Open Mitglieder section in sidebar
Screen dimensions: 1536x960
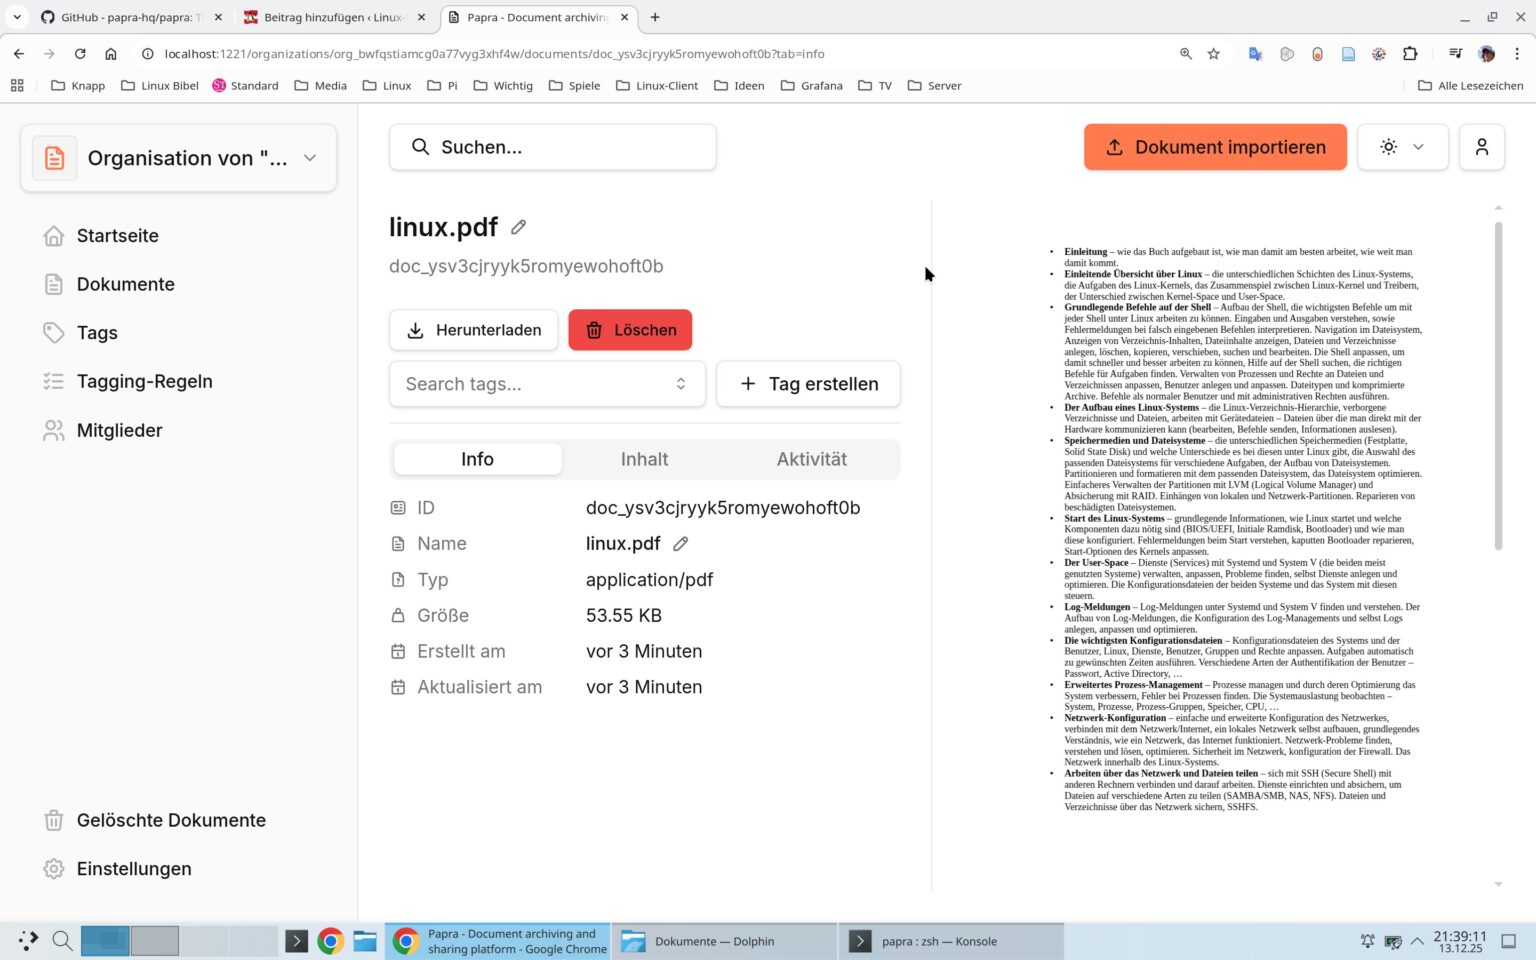coord(119,430)
